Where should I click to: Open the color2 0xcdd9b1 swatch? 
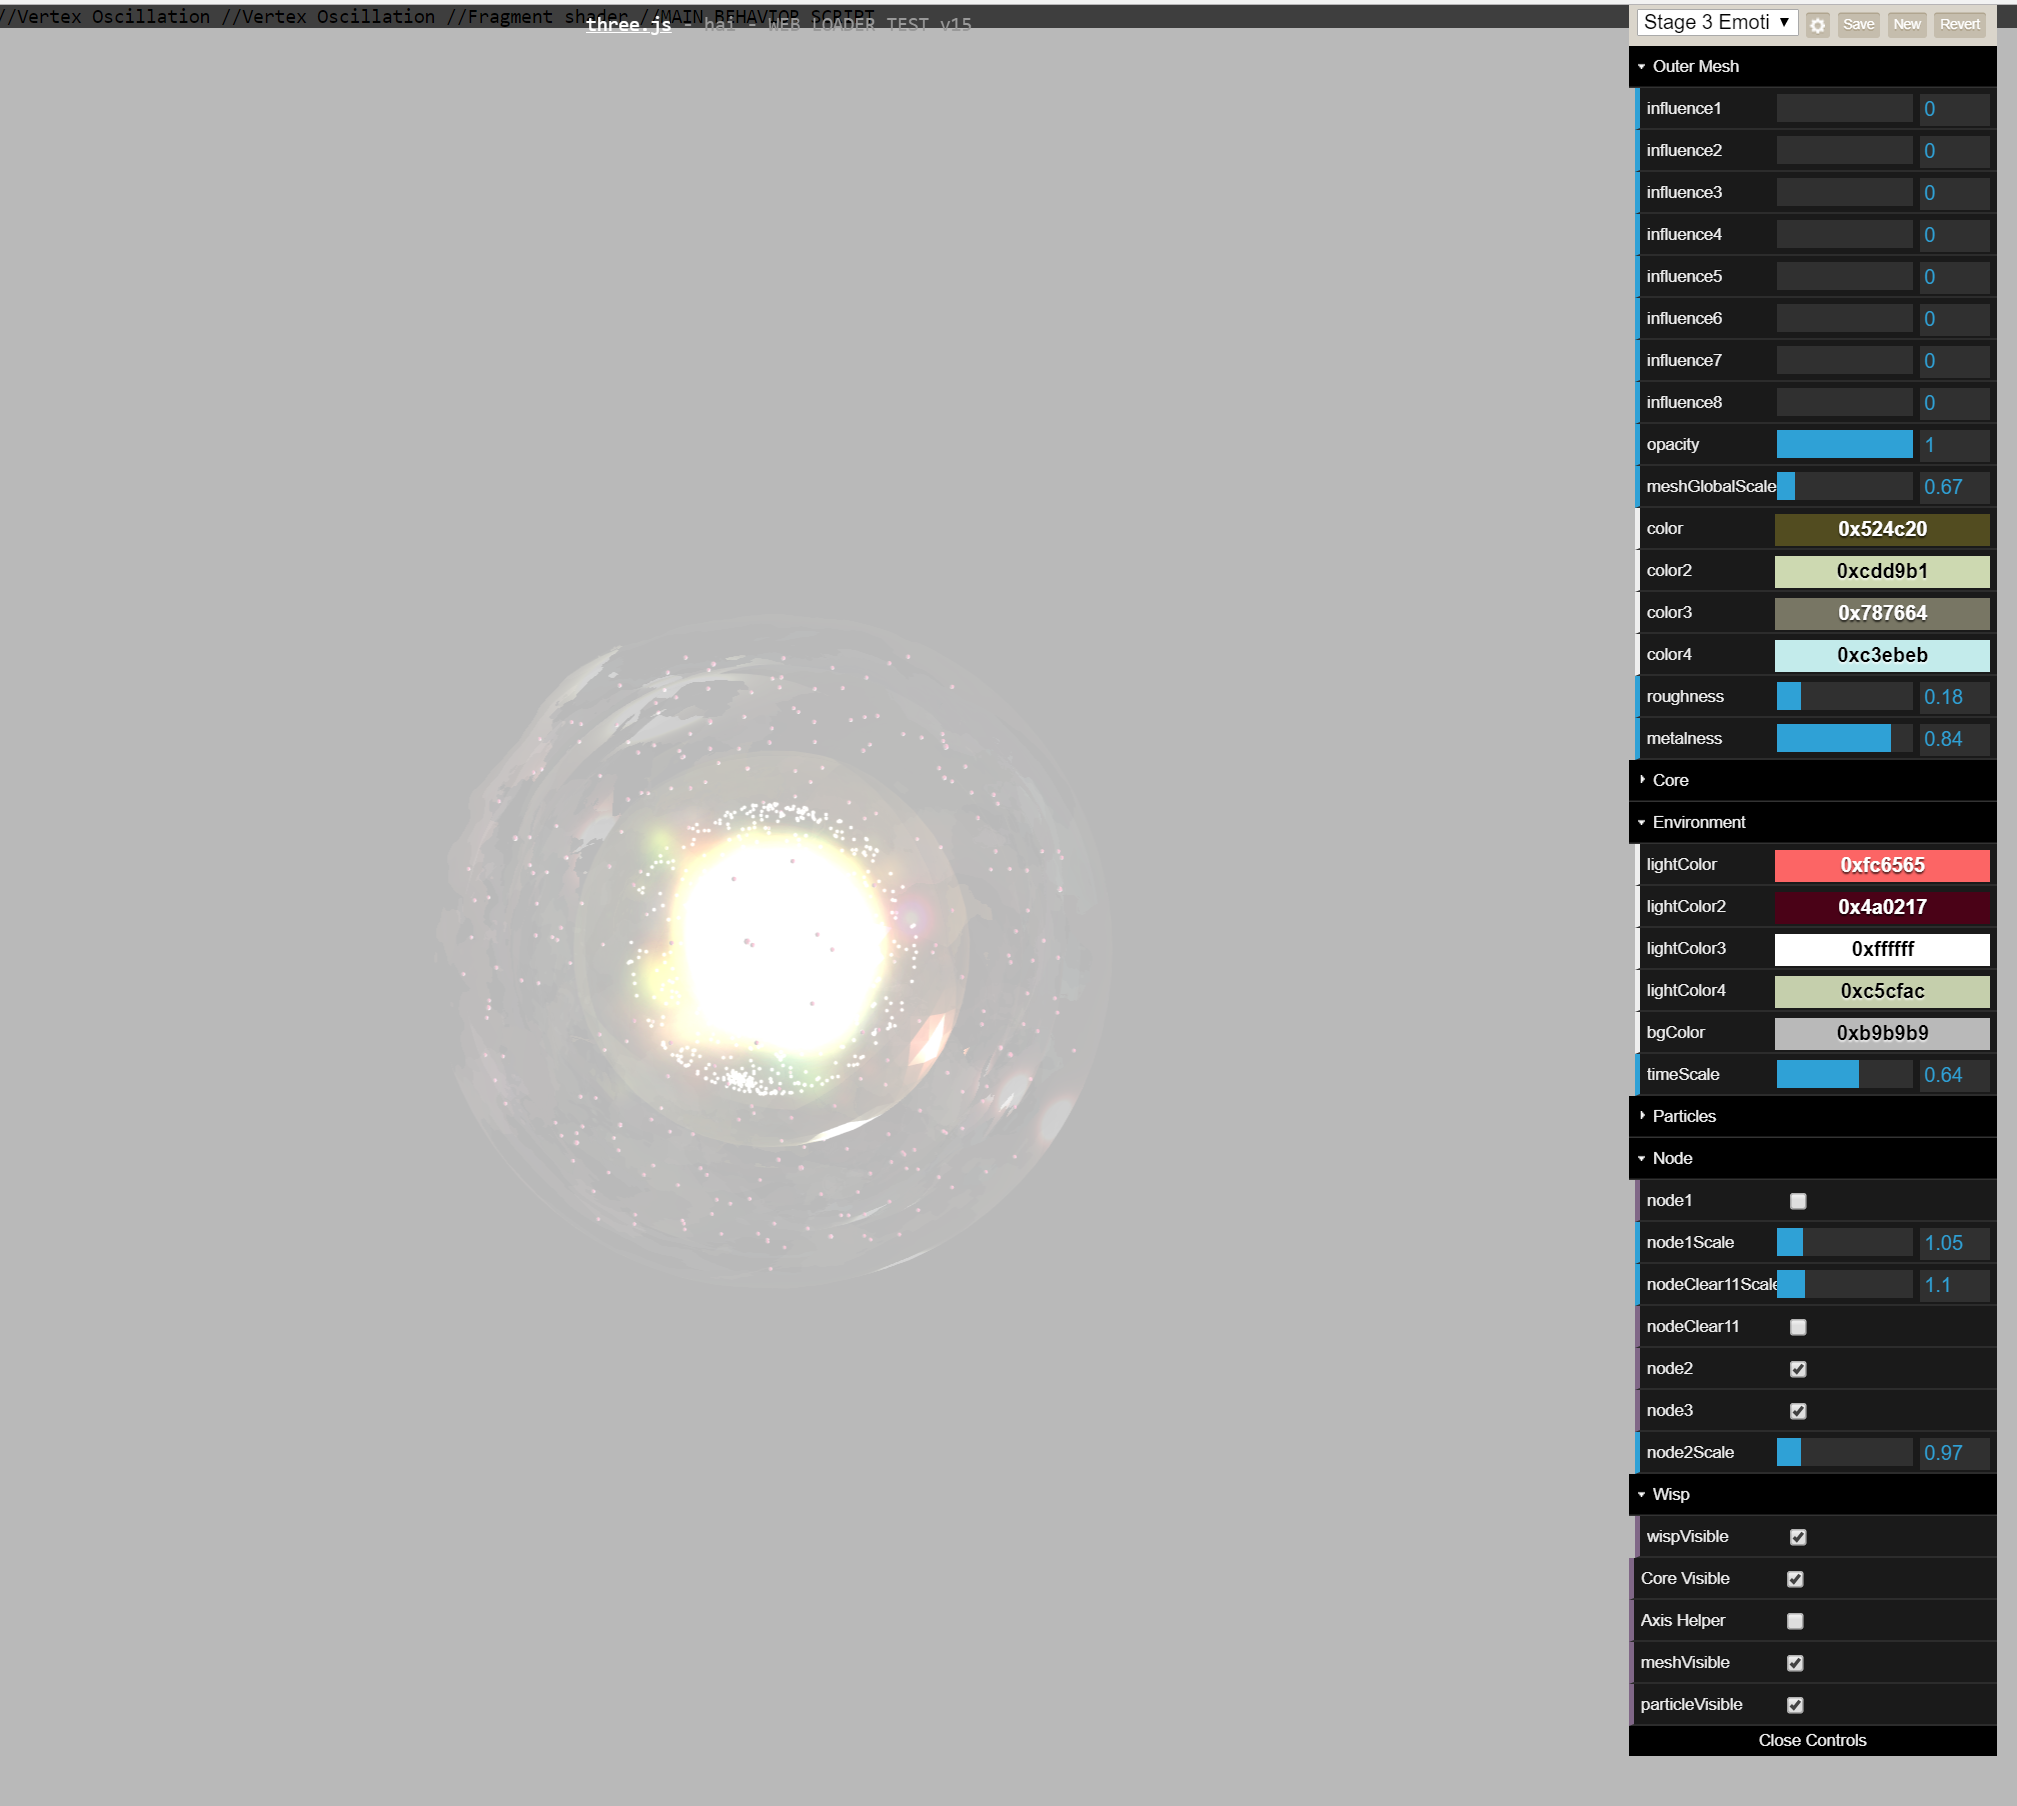click(x=1881, y=571)
